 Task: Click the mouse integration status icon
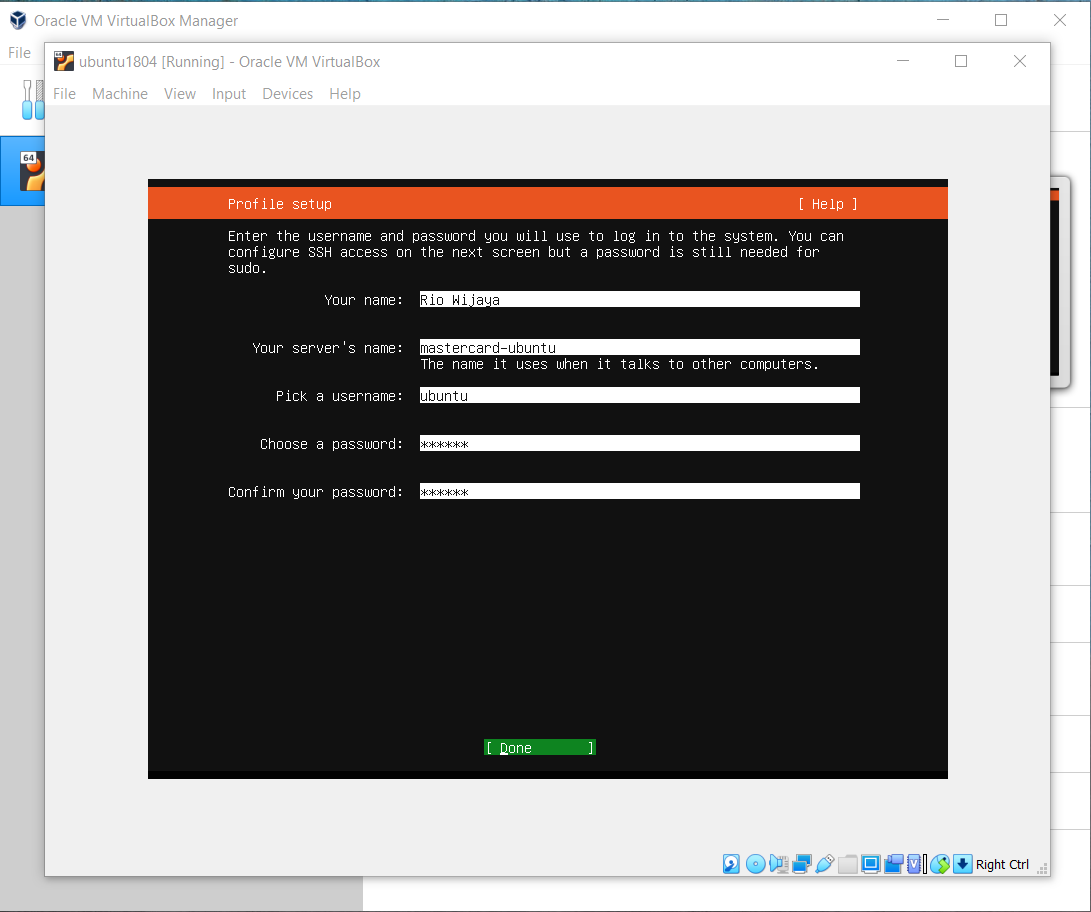pos(939,864)
